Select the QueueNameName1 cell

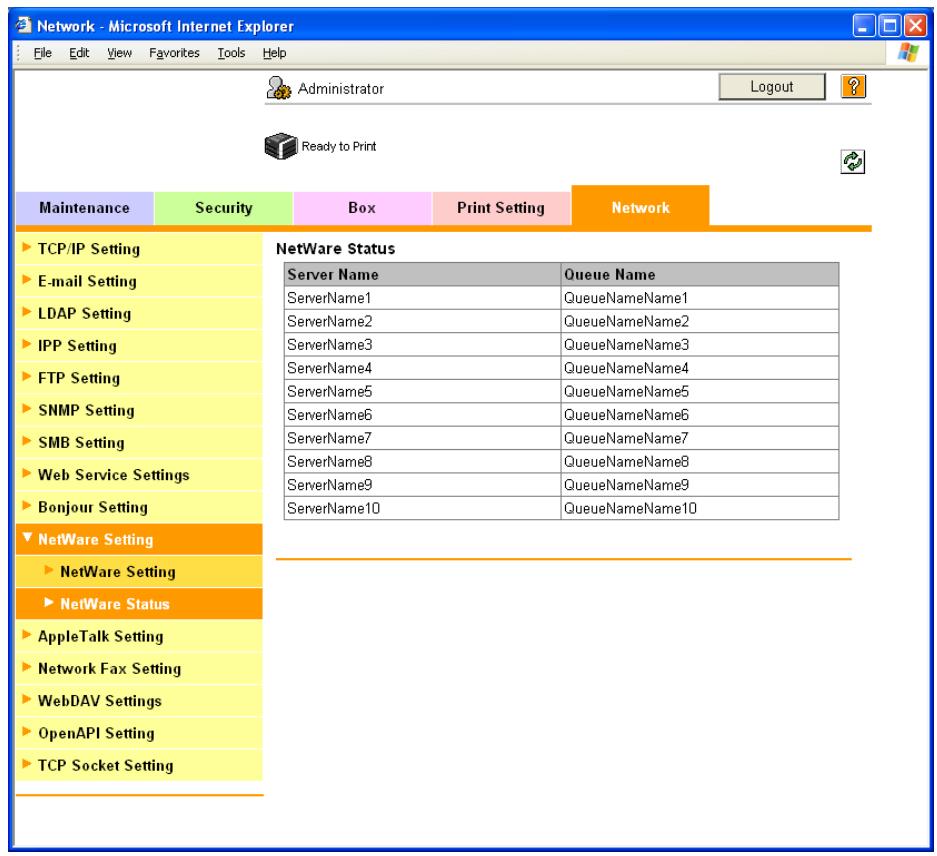tap(700, 298)
